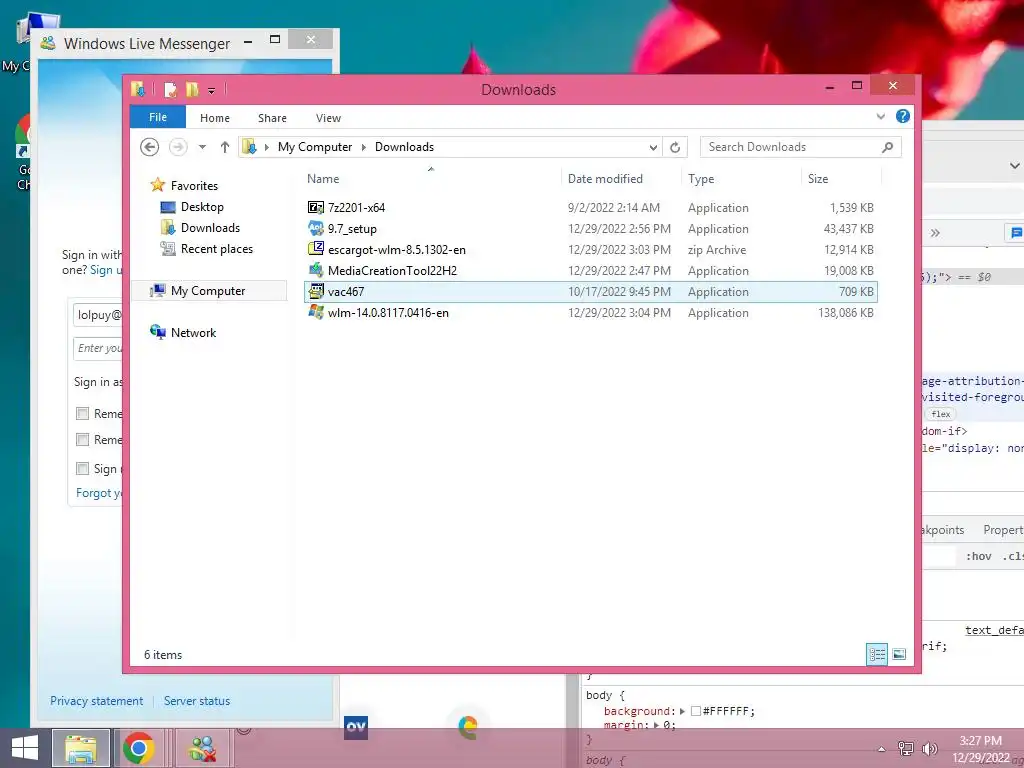Open address bar history dropdown

click(653, 148)
